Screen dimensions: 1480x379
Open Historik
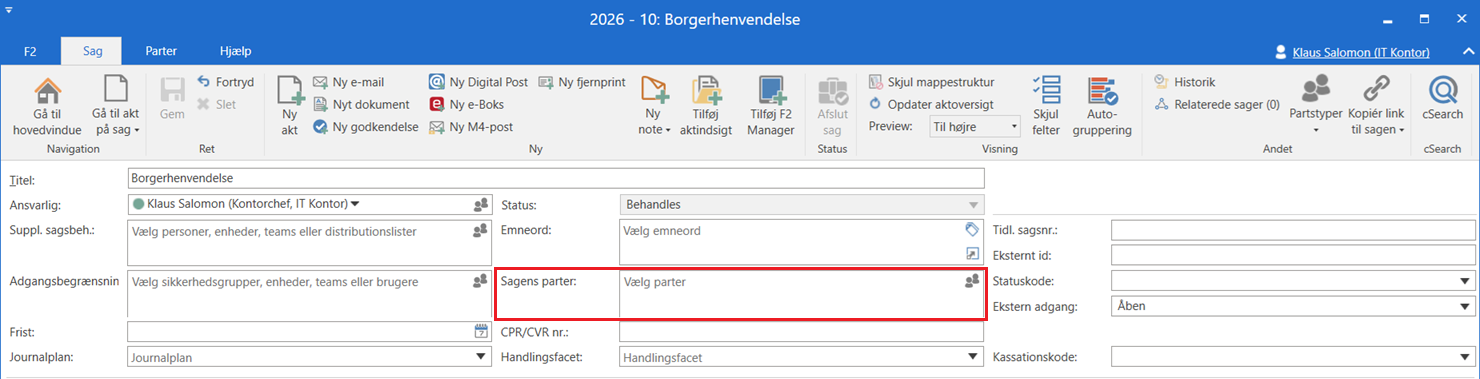tap(1184, 82)
